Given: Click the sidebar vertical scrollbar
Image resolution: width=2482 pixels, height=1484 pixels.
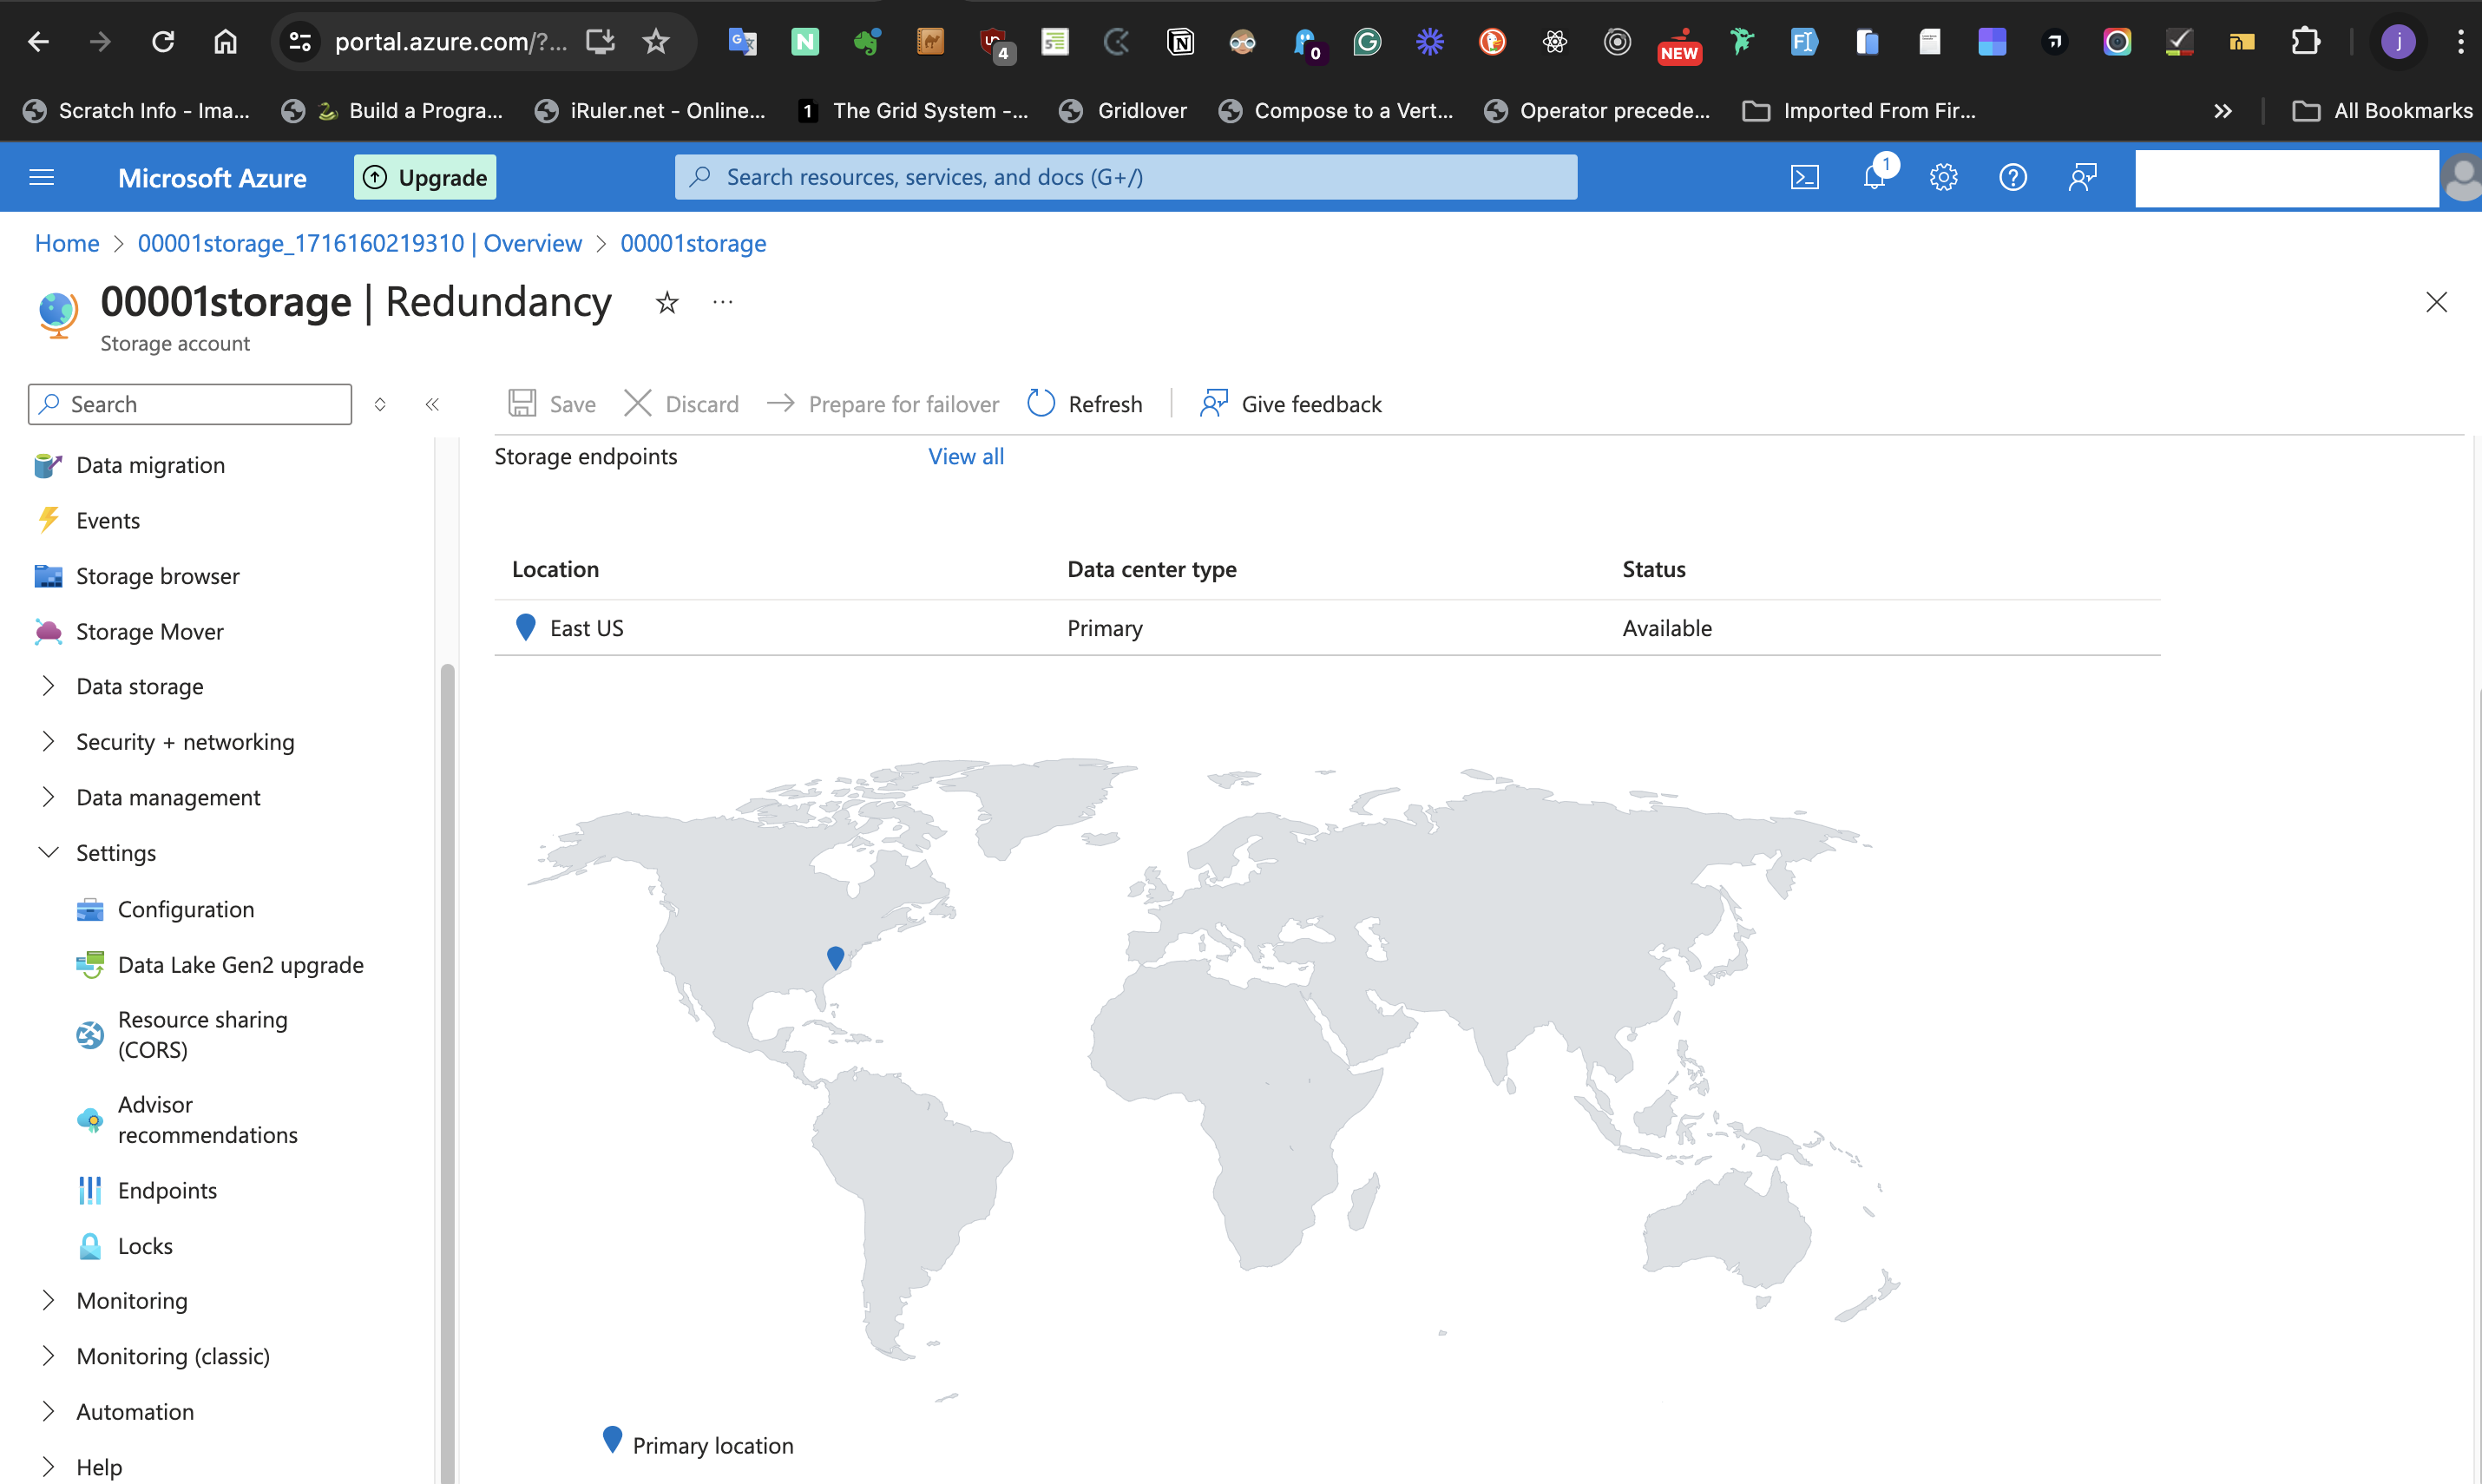Looking at the screenshot, I should point(447,1000).
